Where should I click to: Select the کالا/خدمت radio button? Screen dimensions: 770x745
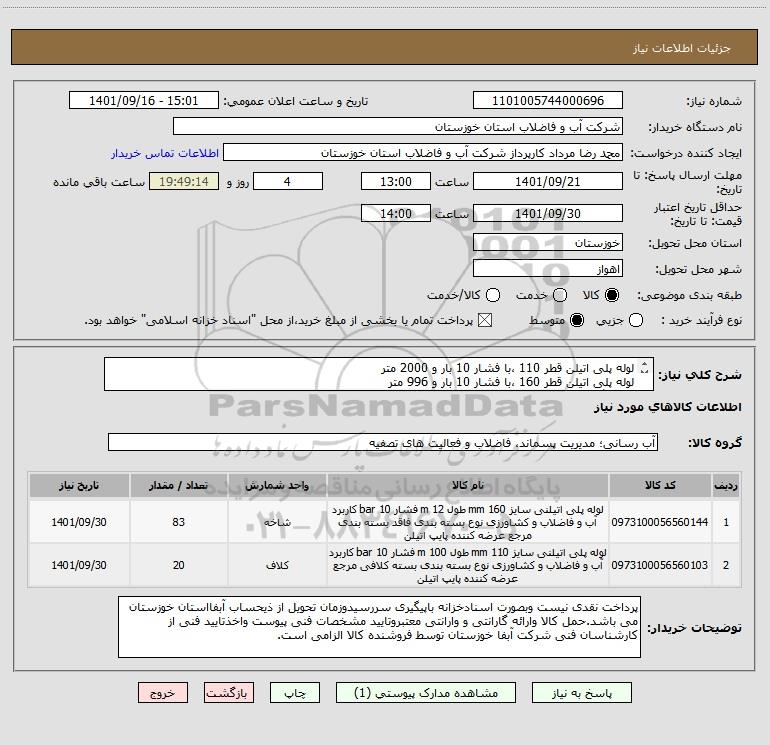click(x=493, y=295)
